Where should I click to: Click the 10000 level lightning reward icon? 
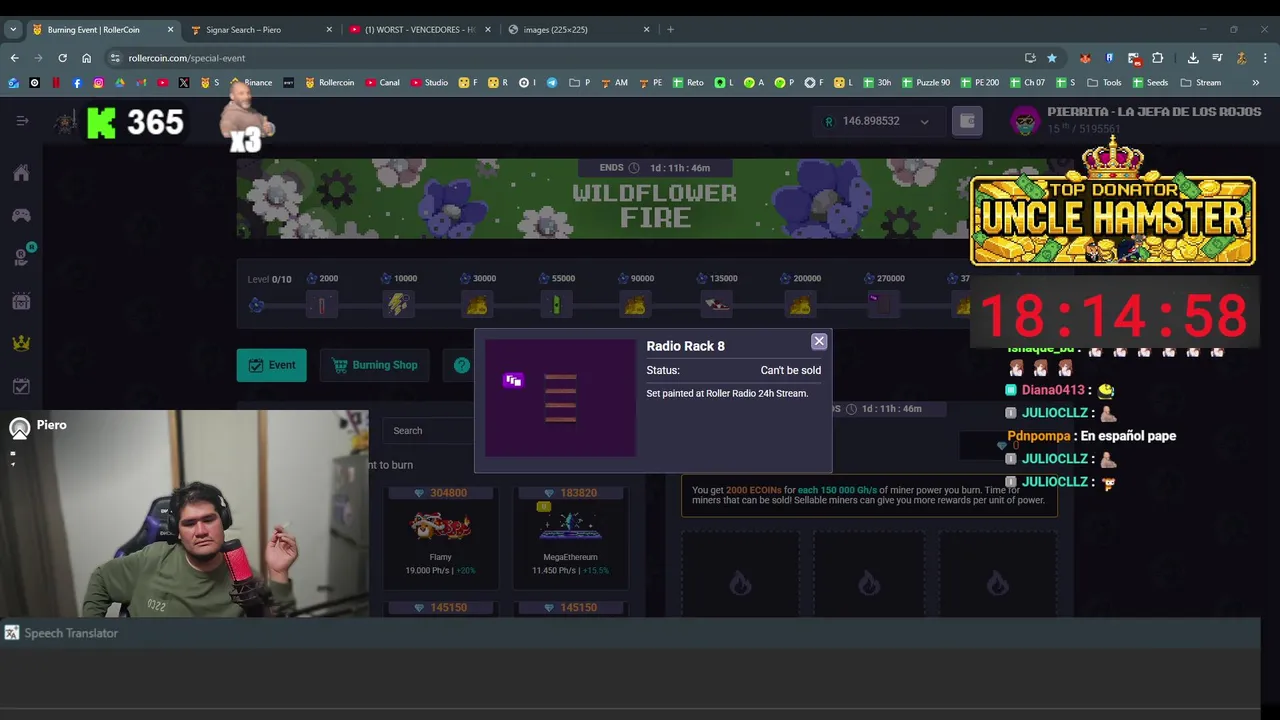tap(398, 304)
